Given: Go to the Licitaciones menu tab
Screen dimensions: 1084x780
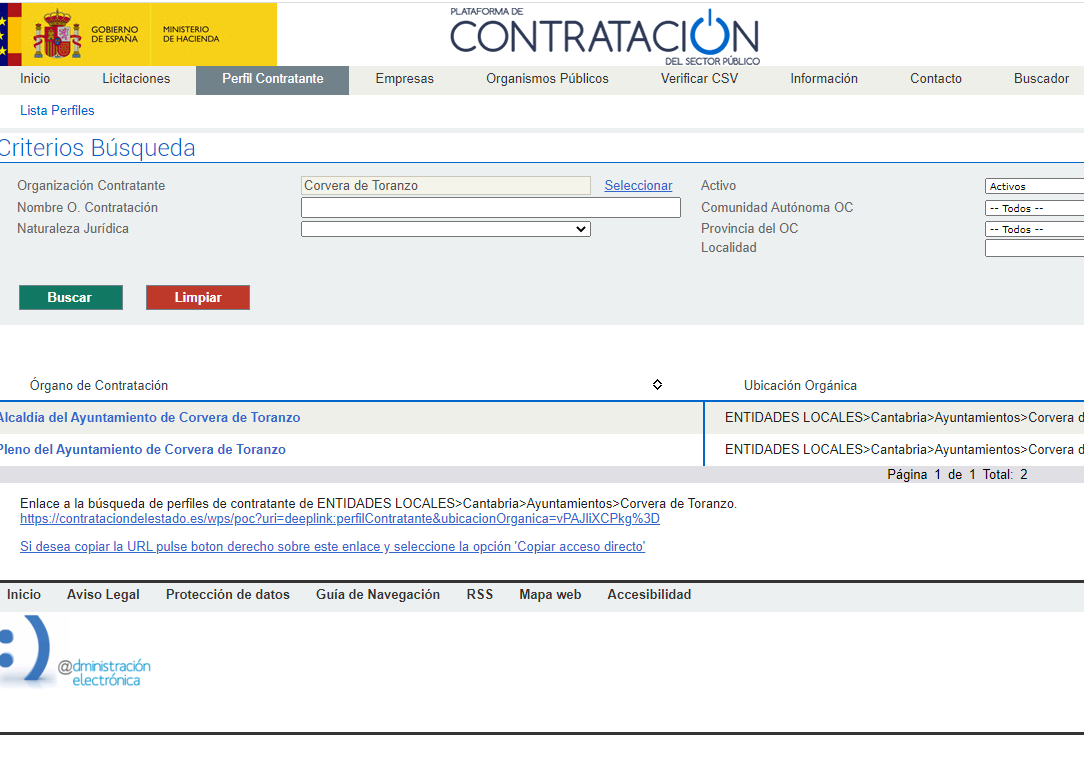Looking at the screenshot, I should click(136, 79).
